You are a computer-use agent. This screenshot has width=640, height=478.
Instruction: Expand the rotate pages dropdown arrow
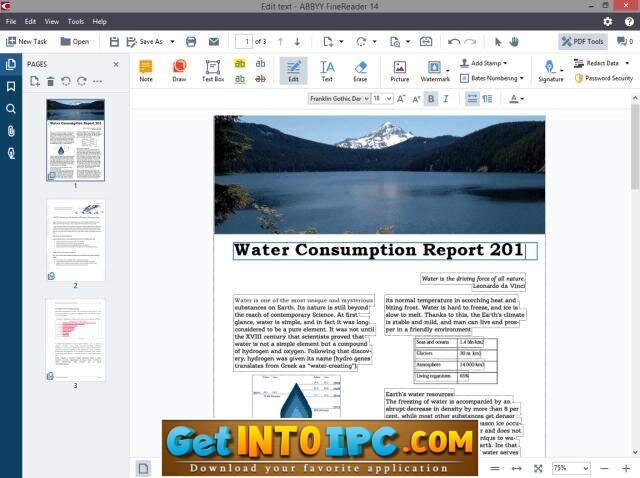click(374, 41)
